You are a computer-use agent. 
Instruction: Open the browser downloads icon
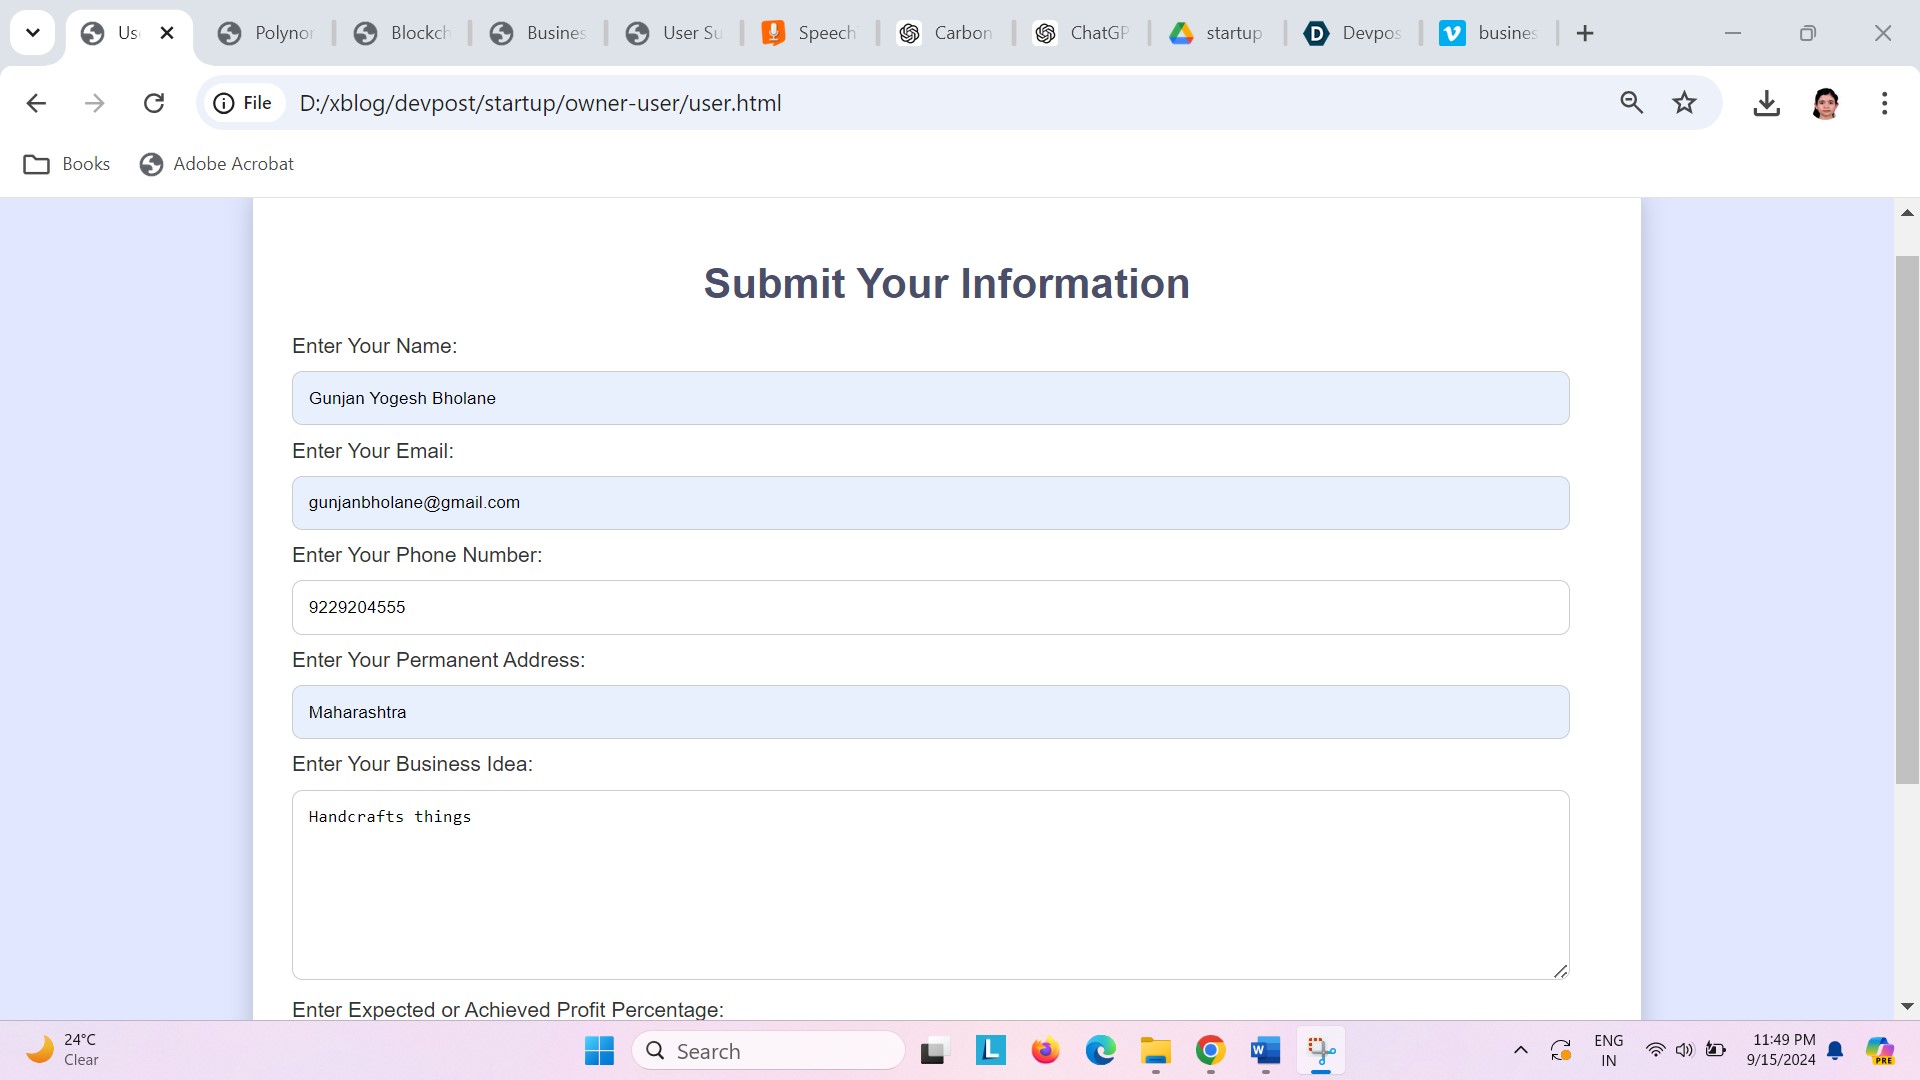point(1766,103)
